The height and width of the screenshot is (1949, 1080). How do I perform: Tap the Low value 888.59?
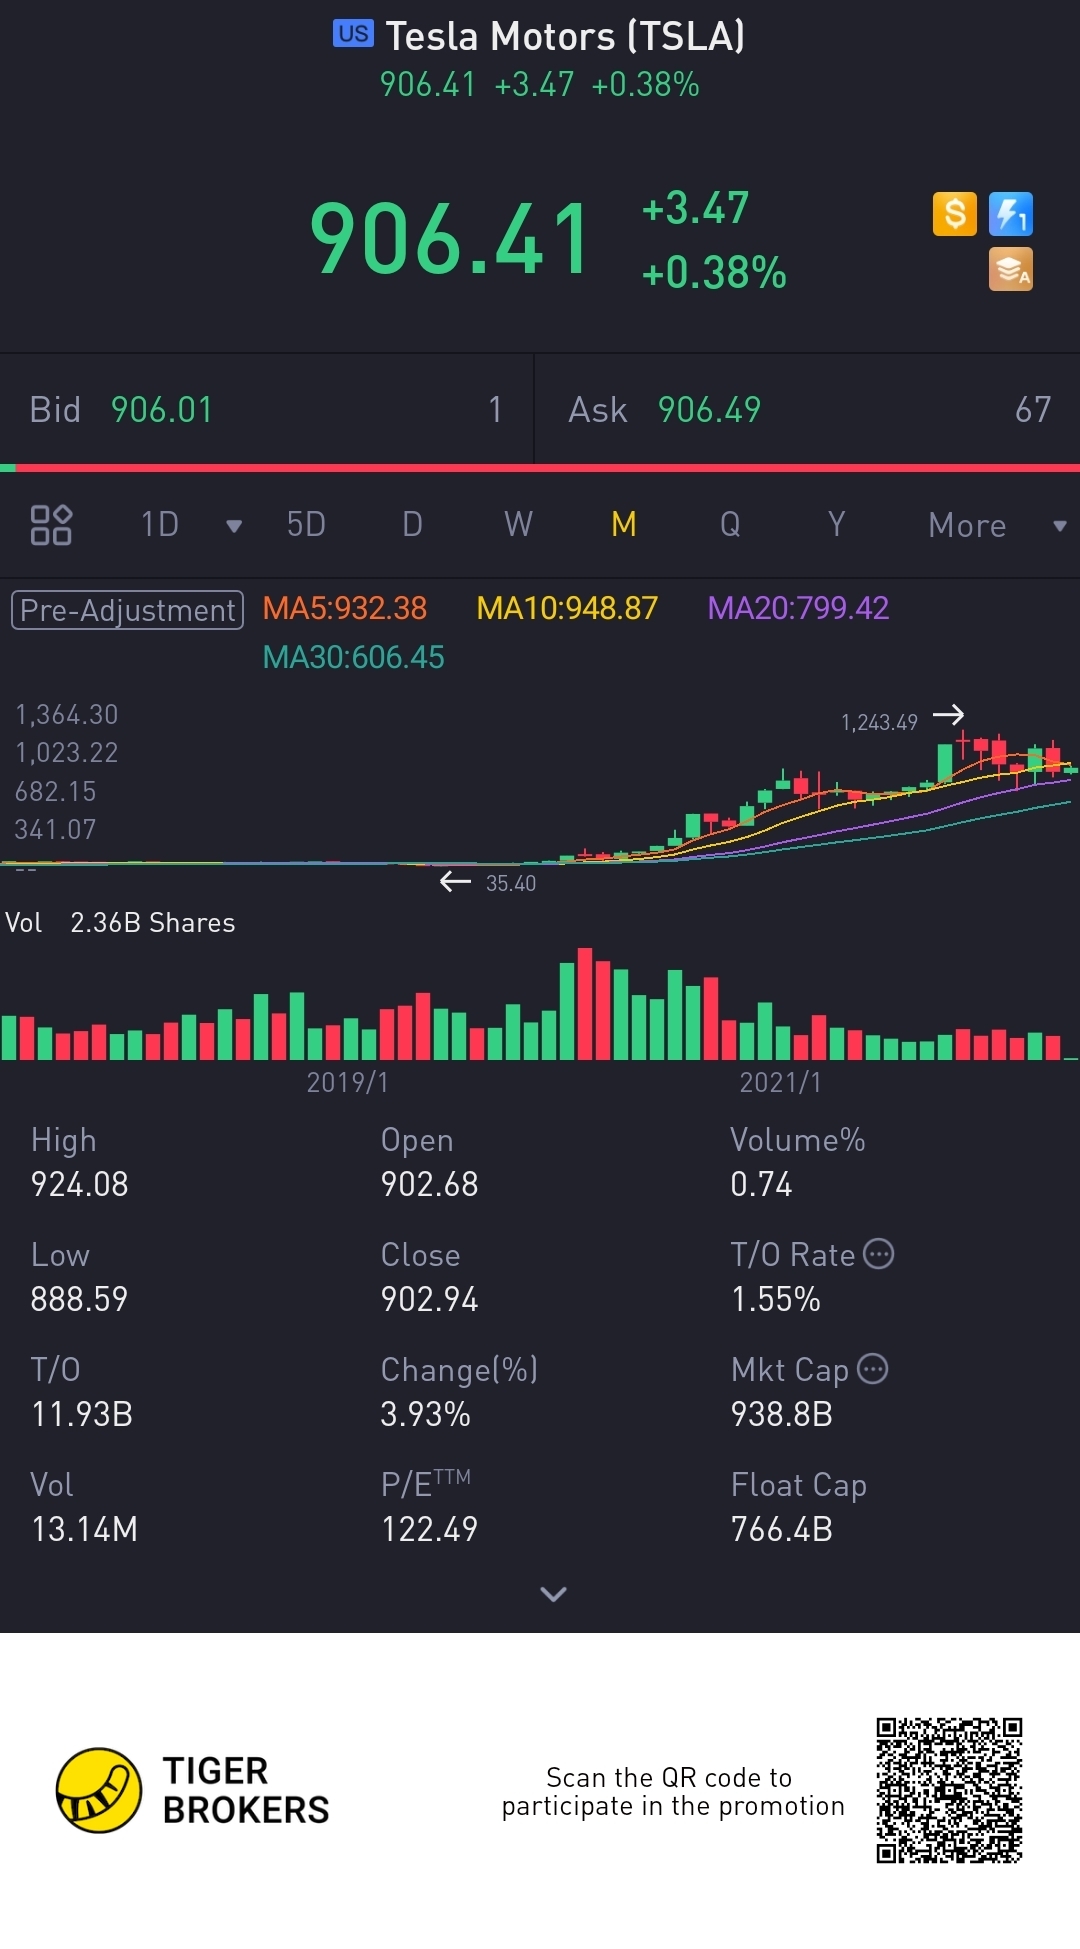(79, 1299)
